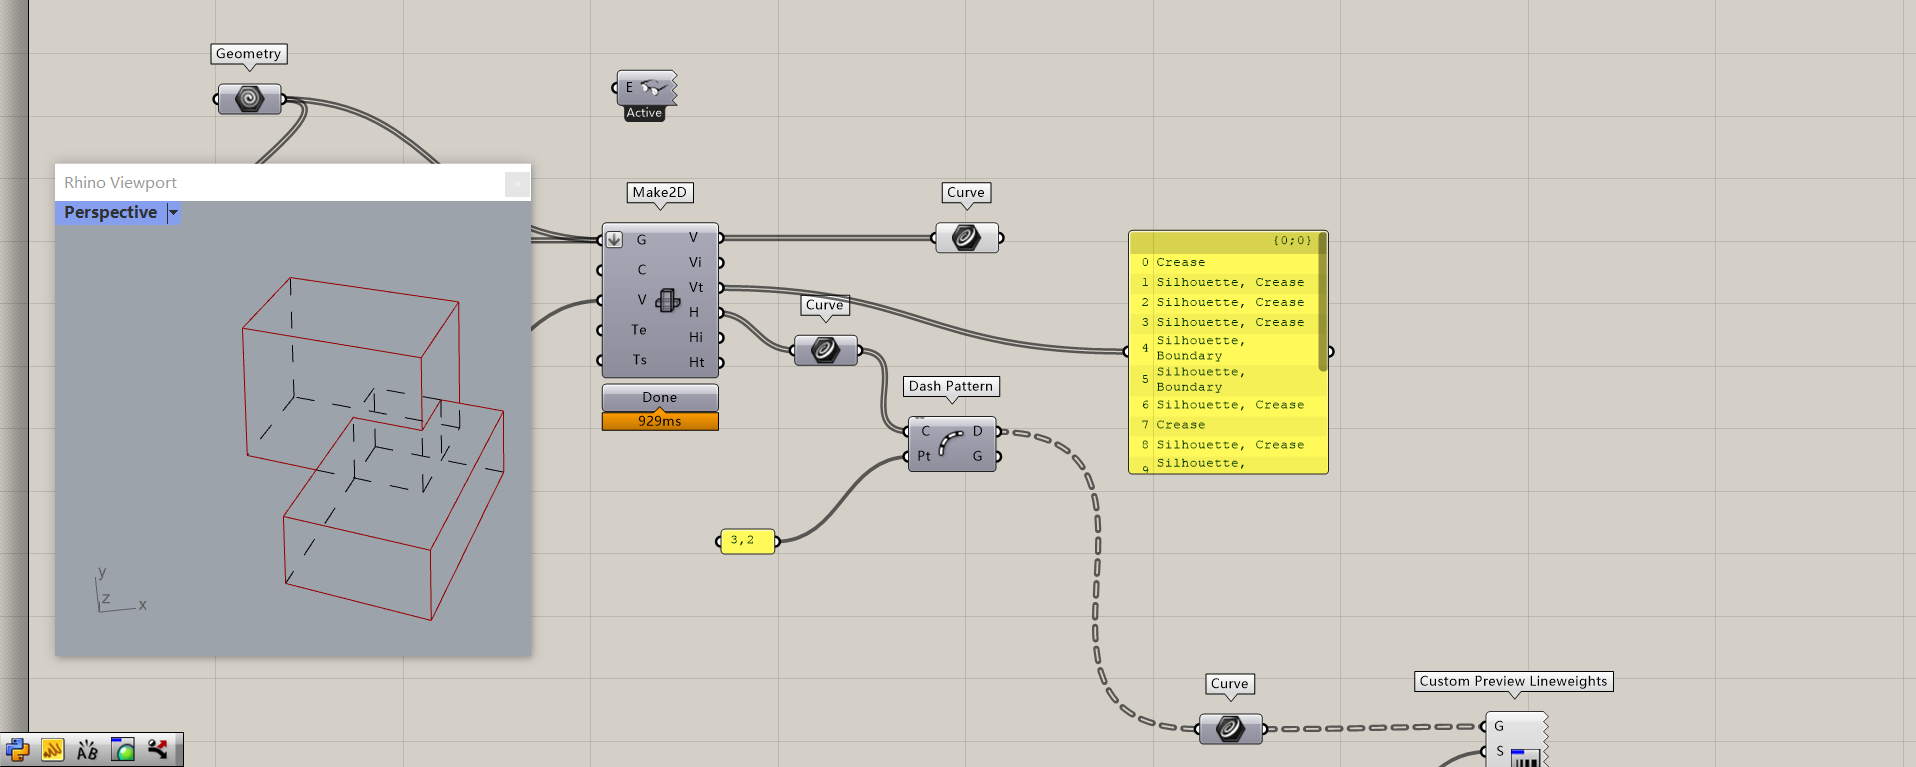
Task: Click the Make2D label tag
Action: [660, 192]
